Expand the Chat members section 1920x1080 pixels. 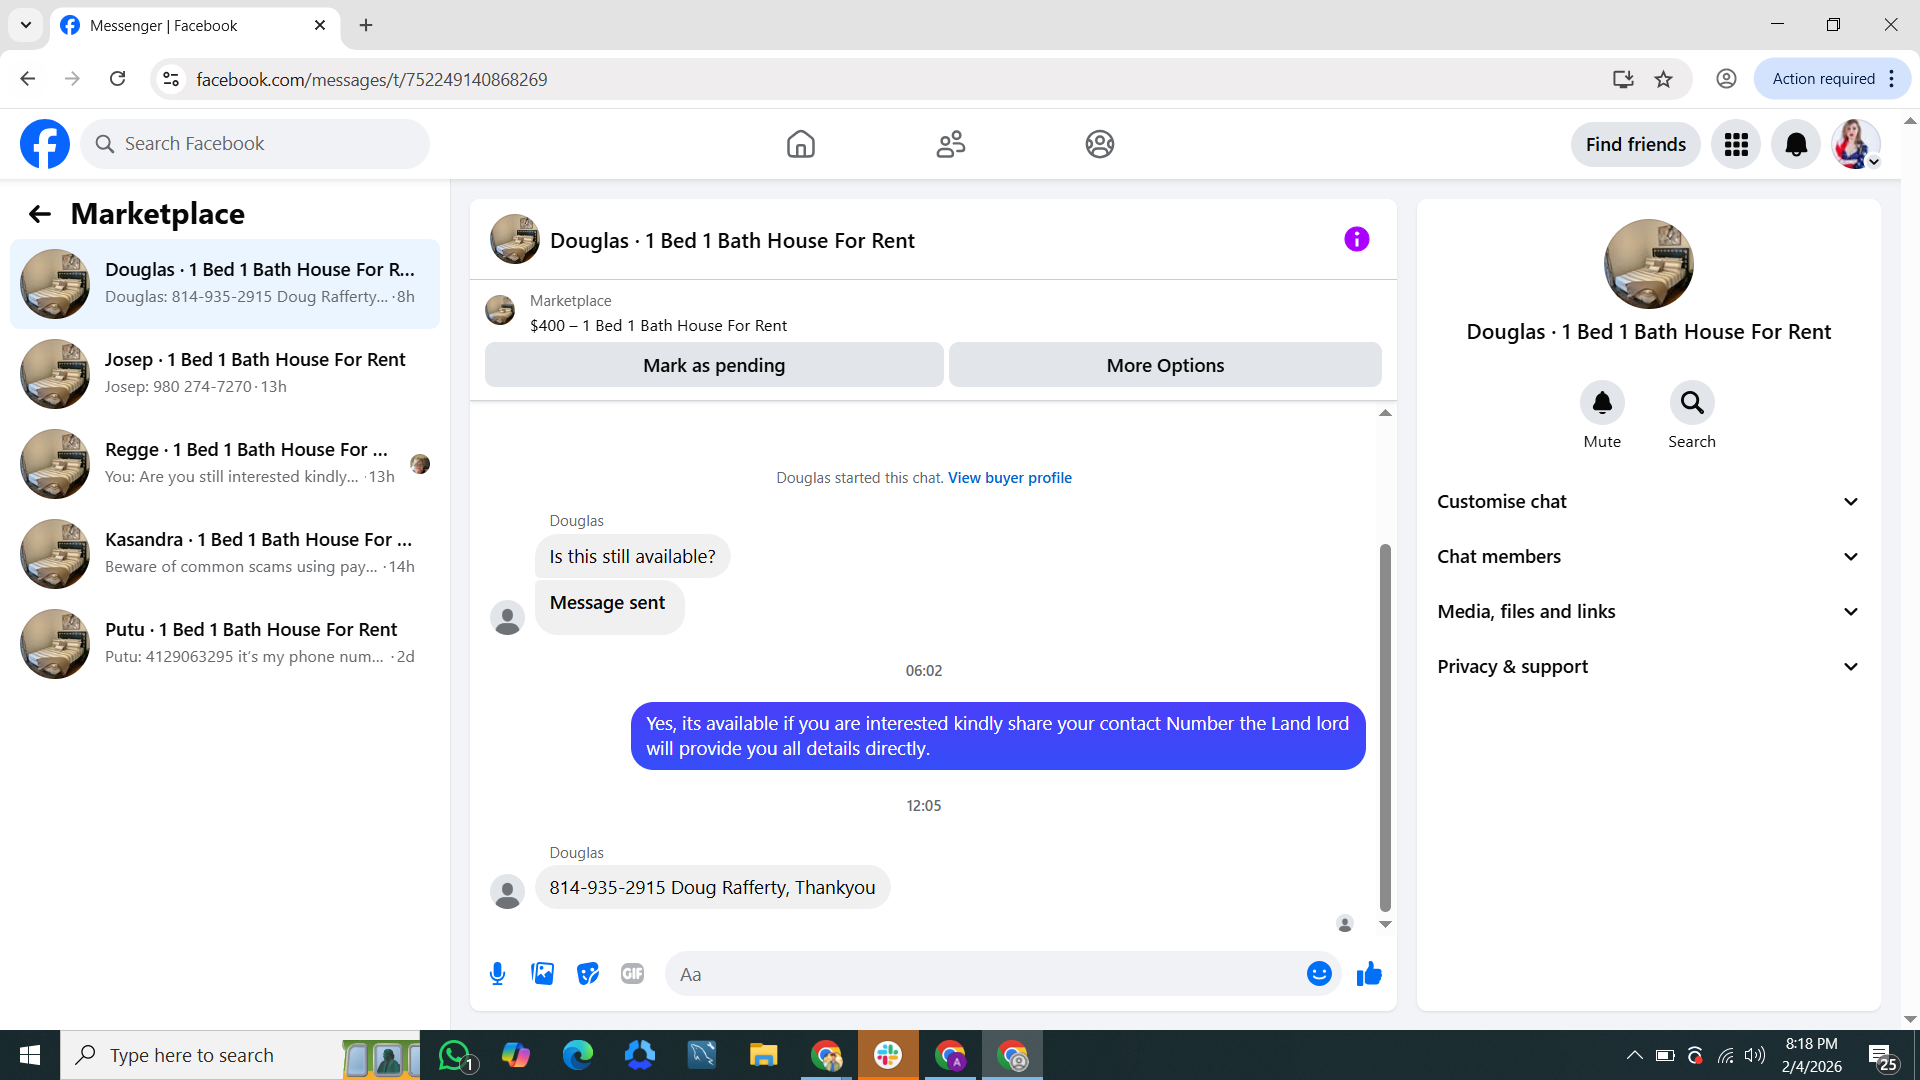pyautogui.click(x=1648, y=557)
